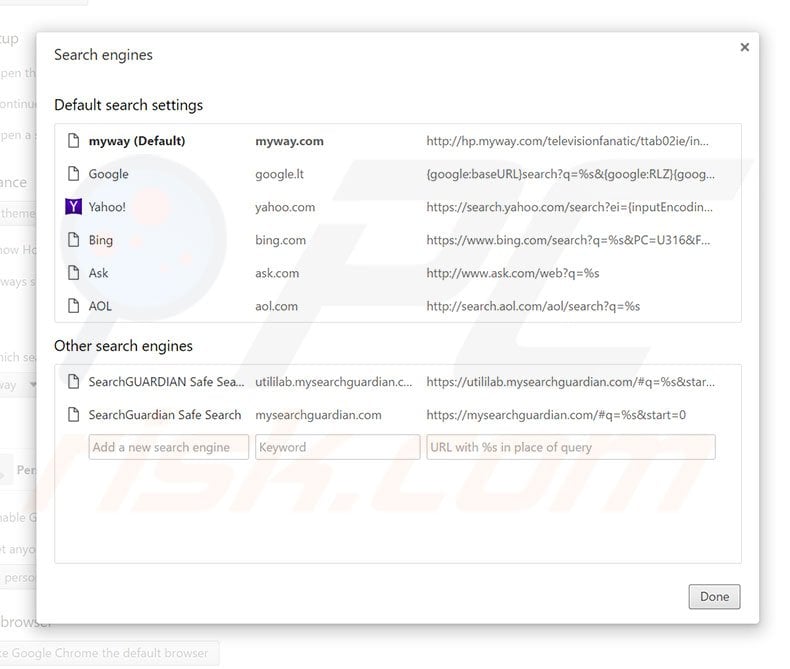This screenshot has height=669, width=790.
Task: Click the https://utililab.mysearchguardian.com URL
Action: 570,382
